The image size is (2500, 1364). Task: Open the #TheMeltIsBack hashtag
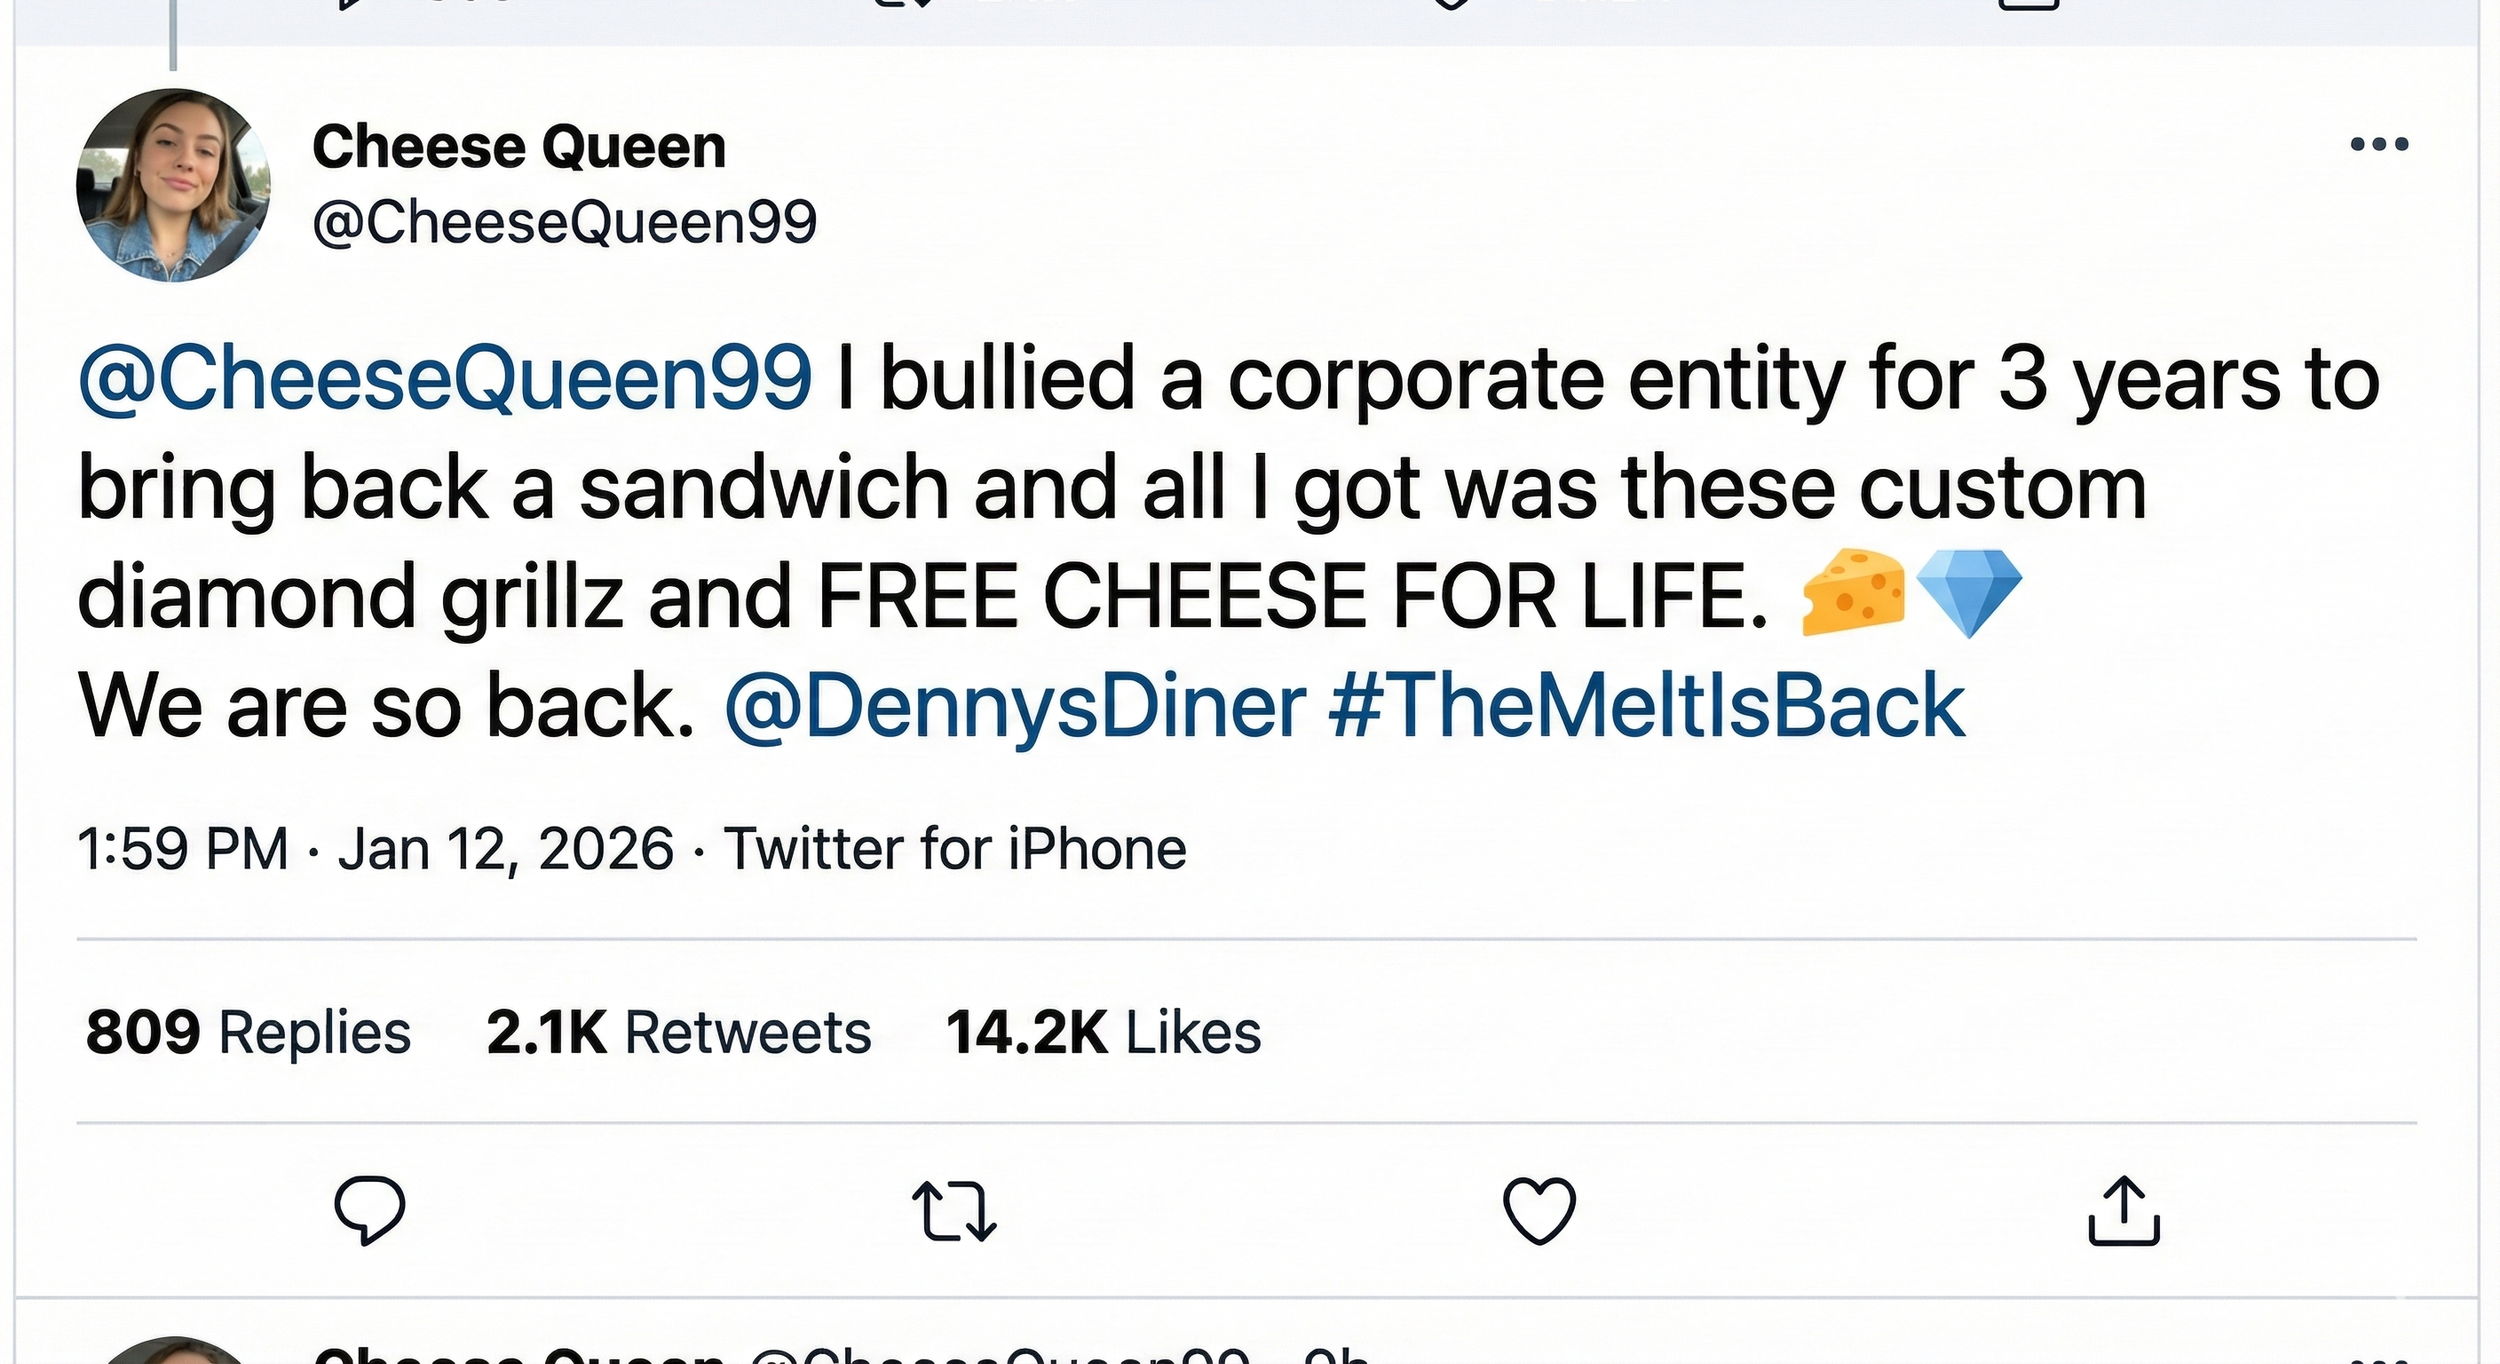(1647, 706)
